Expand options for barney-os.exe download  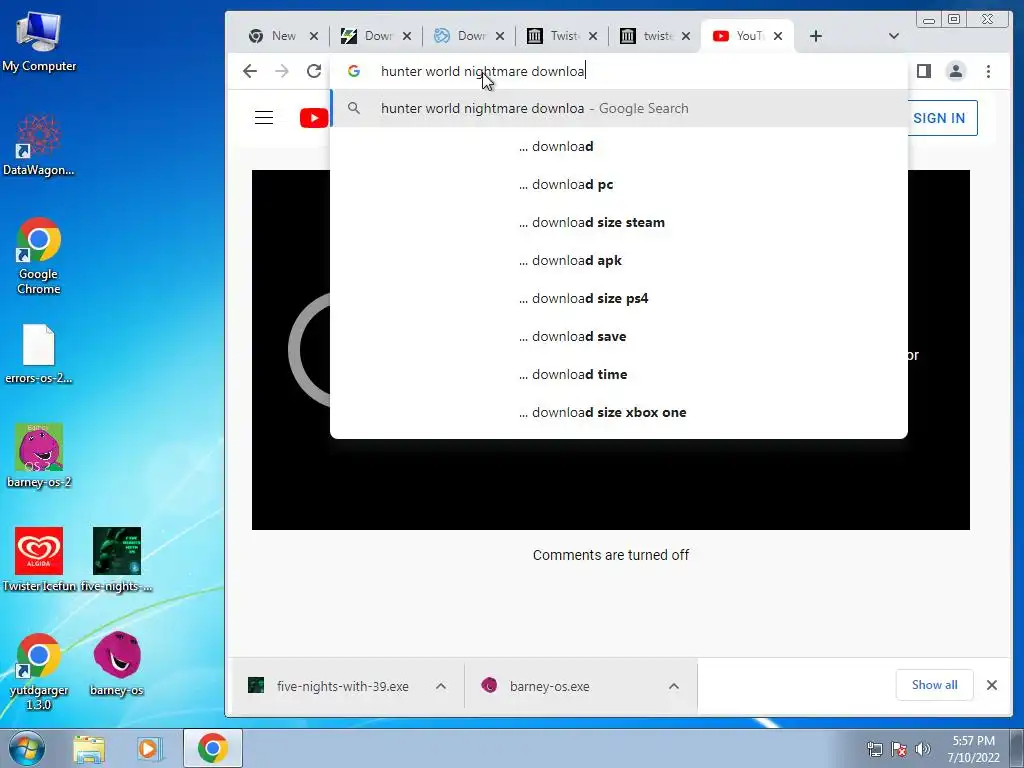pos(674,686)
